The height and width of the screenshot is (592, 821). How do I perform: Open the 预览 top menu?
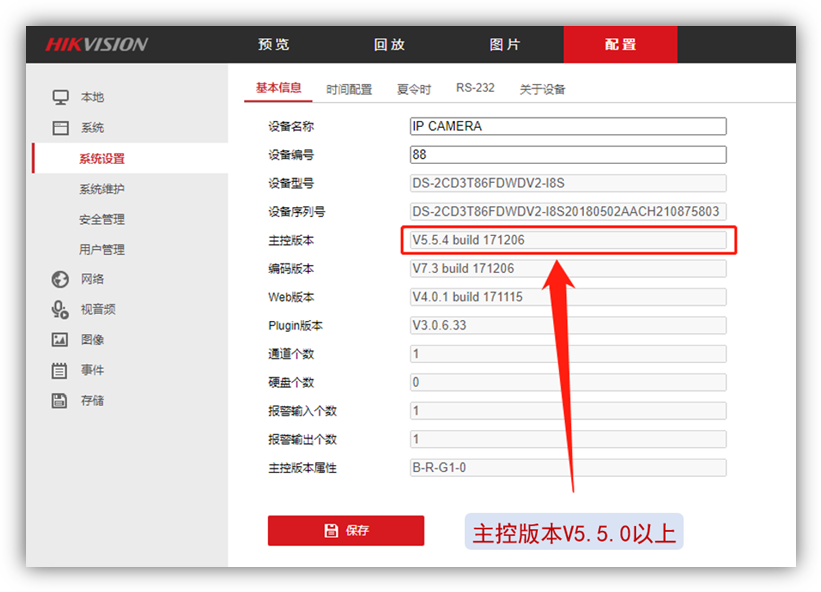pyautogui.click(x=274, y=44)
